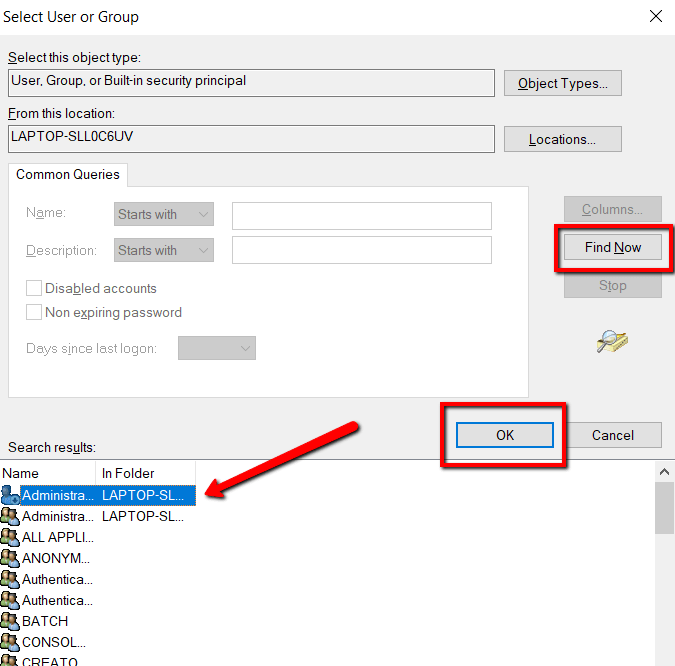This screenshot has height=666, width=675.
Task: Click the search magnifier folder icon
Action: [612, 342]
